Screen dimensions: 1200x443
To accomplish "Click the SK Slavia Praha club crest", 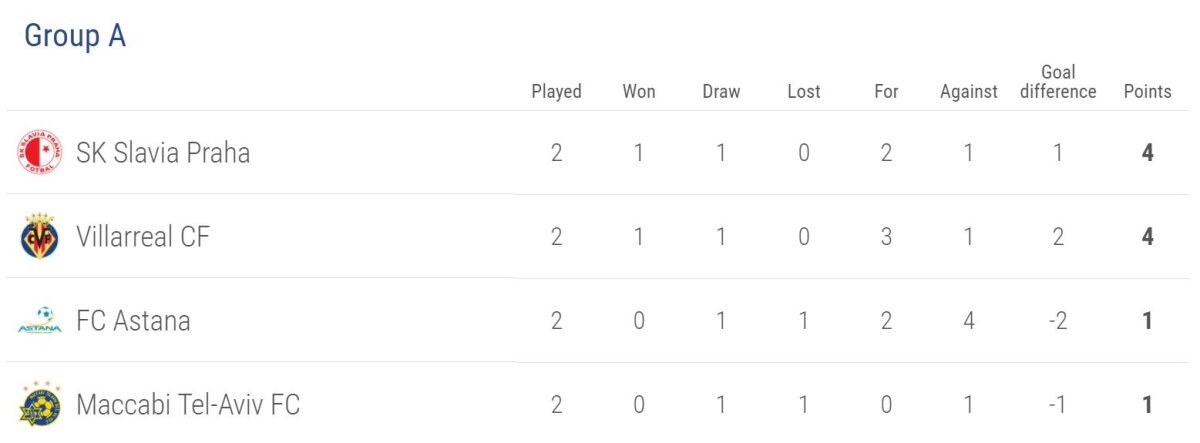I will coord(40,153).
